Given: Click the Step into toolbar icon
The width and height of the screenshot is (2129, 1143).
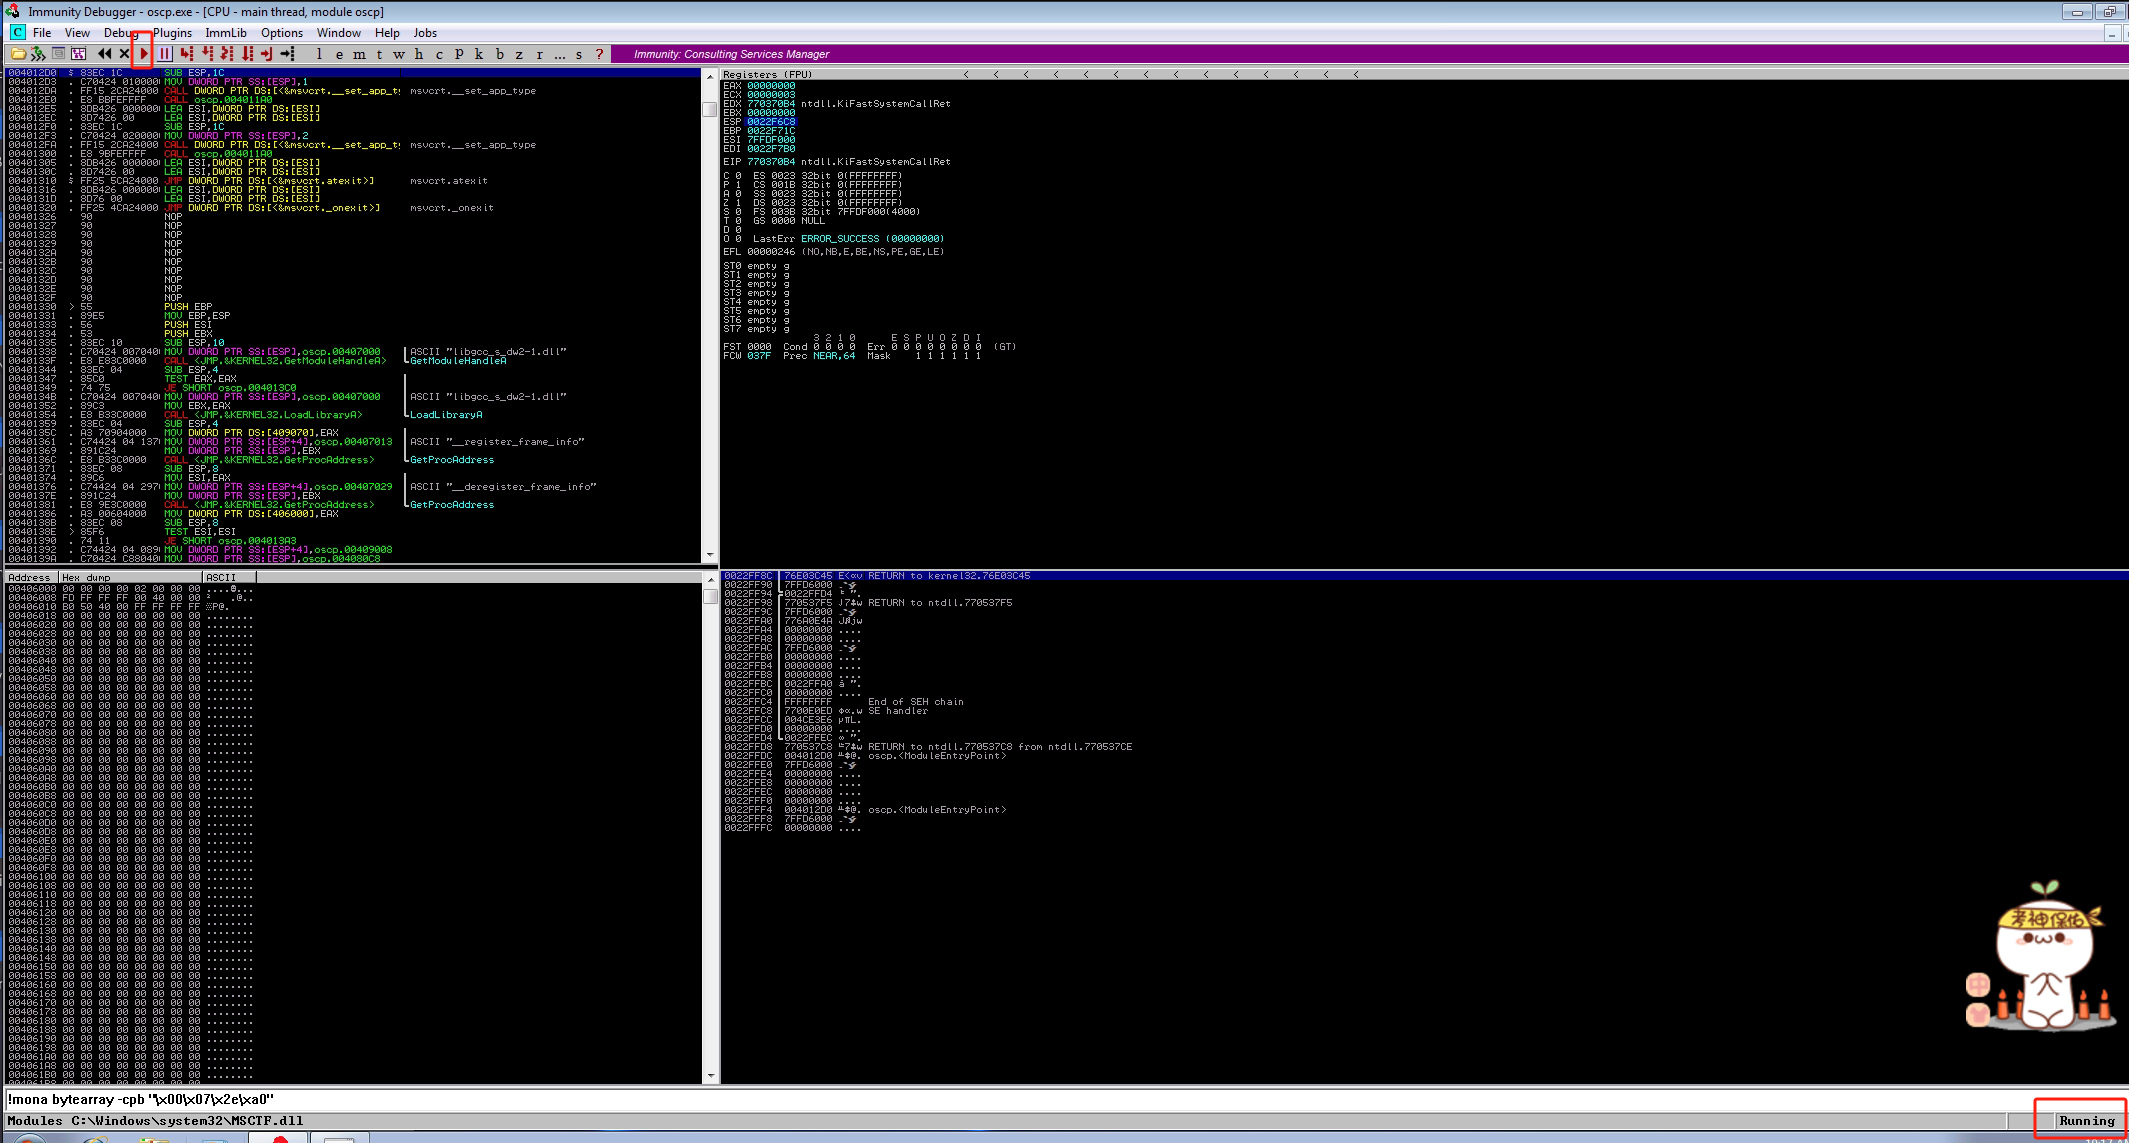Looking at the screenshot, I should 187,54.
